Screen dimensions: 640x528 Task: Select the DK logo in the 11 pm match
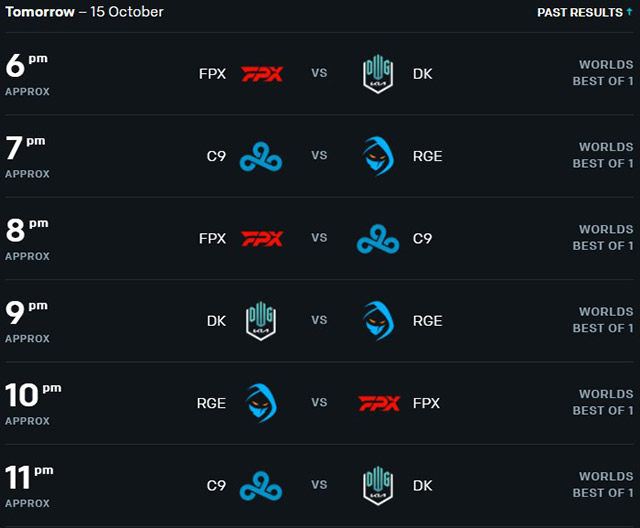tap(378, 486)
